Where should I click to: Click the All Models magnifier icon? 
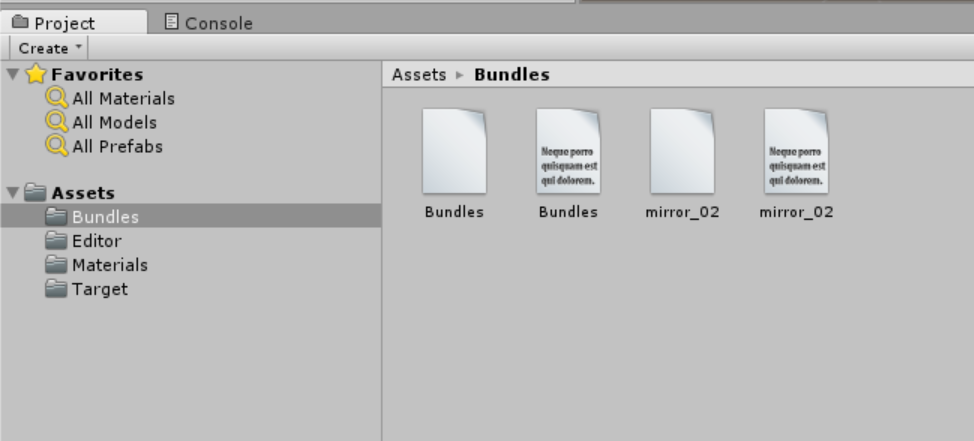pyautogui.click(x=57, y=122)
